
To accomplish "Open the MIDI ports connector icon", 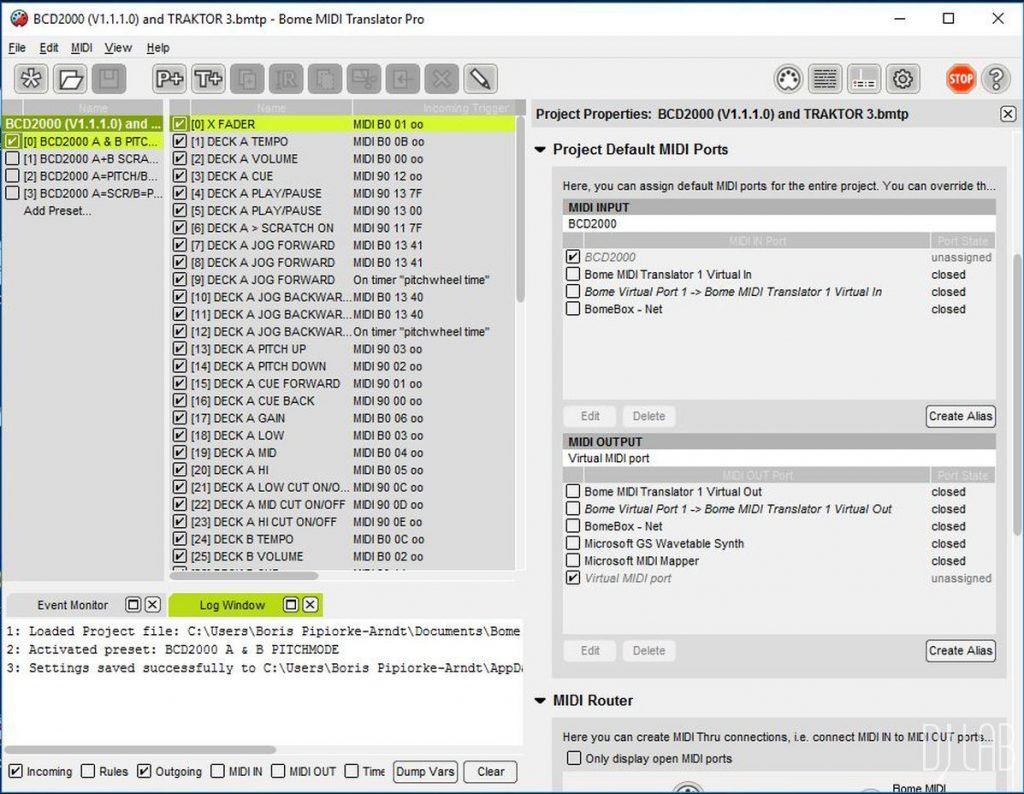I will click(789, 79).
